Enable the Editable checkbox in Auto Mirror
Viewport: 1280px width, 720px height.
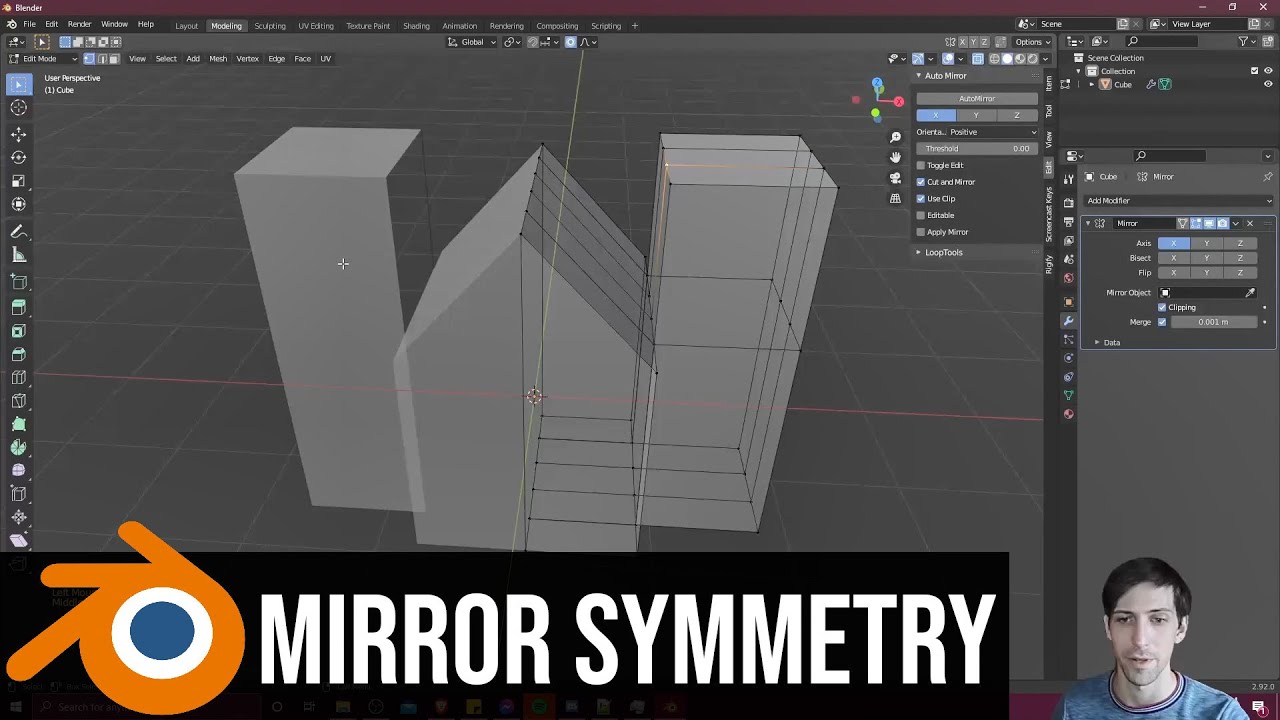(922, 215)
